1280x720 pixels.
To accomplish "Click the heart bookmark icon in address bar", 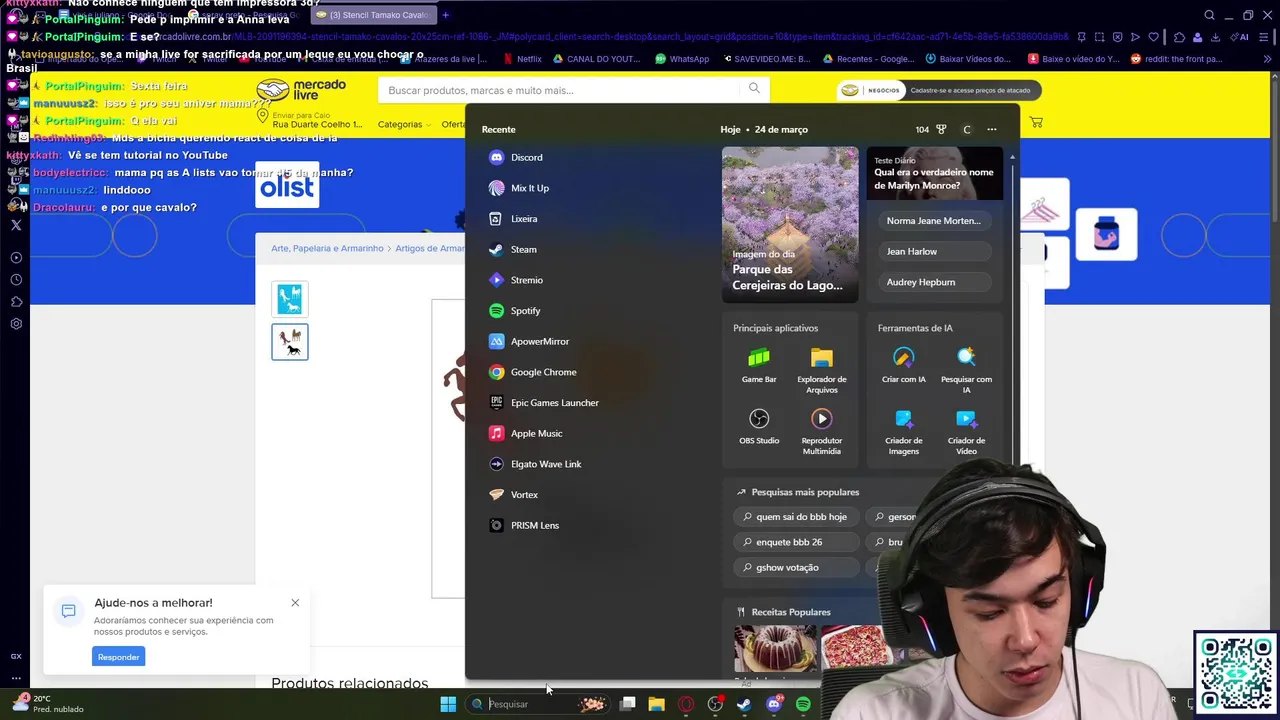I will tap(1153, 37).
